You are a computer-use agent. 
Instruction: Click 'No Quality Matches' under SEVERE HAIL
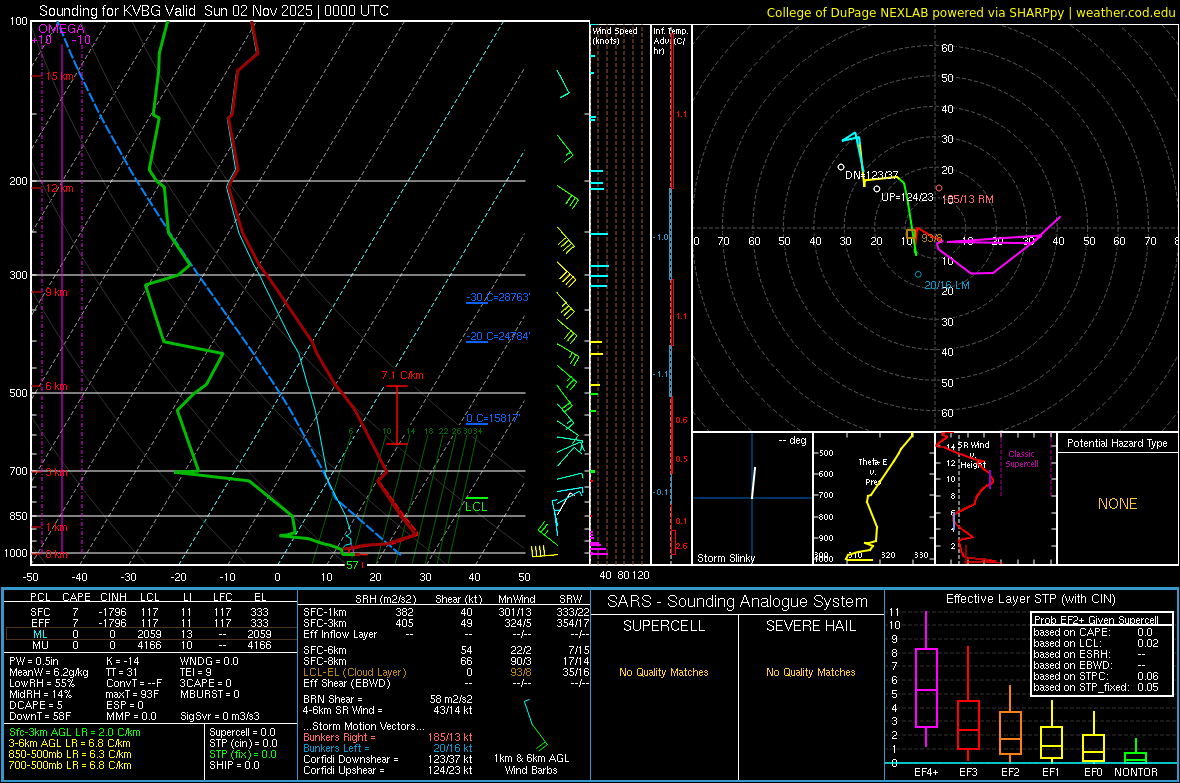[810, 672]
